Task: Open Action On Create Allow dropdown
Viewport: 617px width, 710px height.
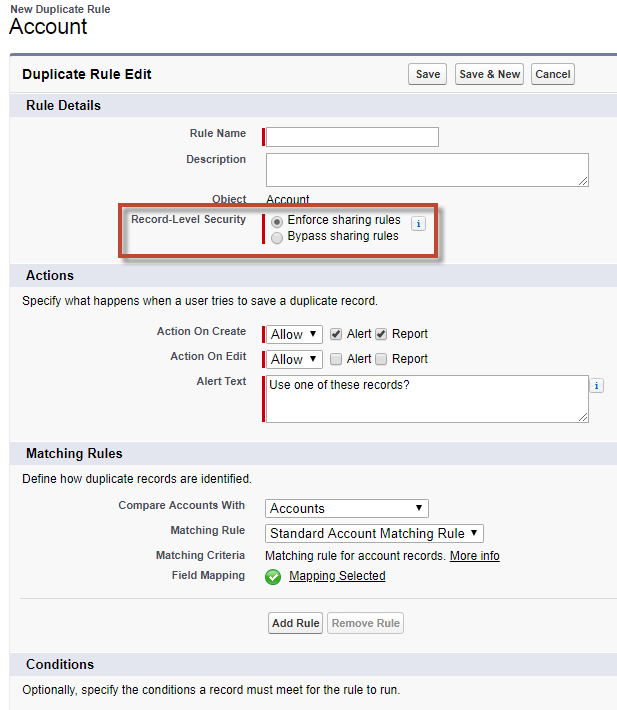Action: point(294,334)
